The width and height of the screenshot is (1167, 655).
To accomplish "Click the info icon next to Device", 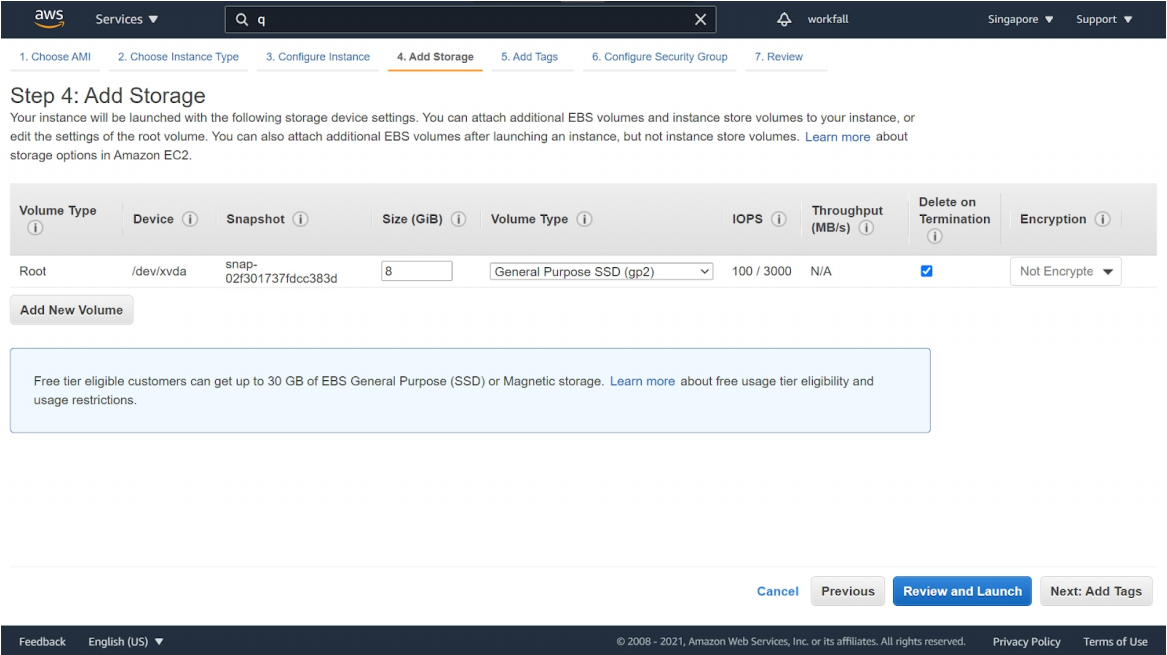I will [190, 219].
